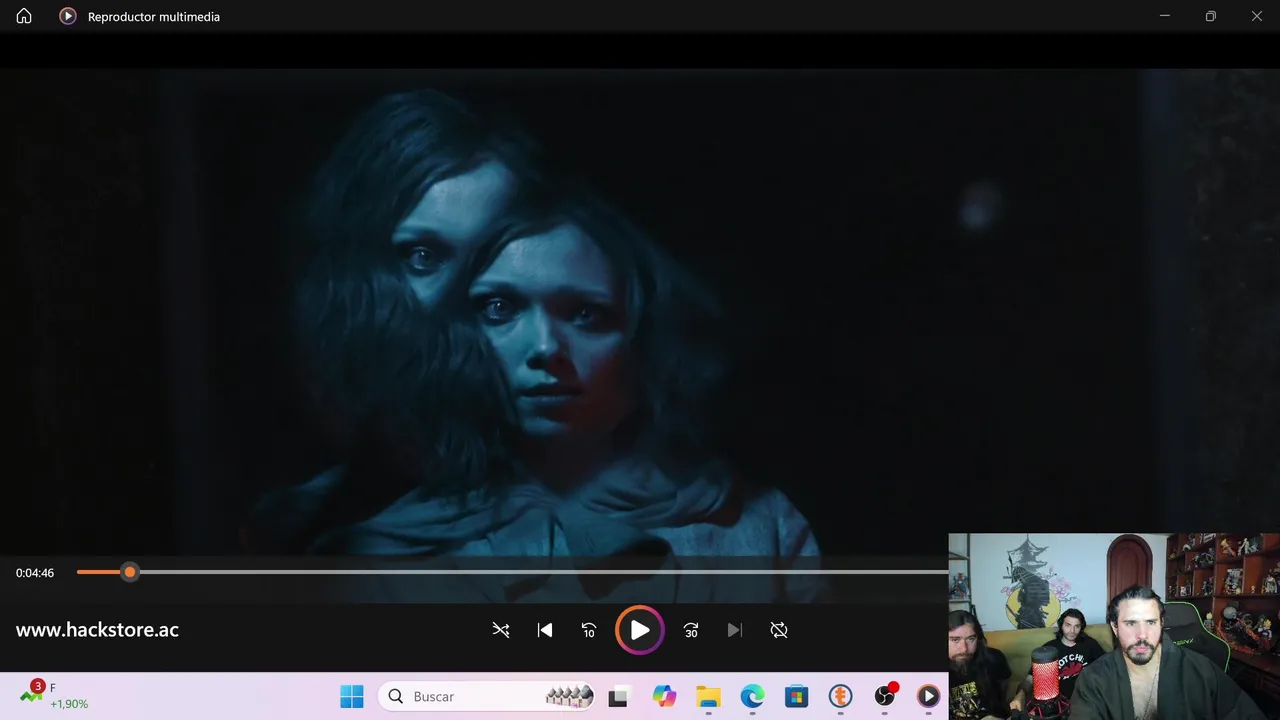The height and width of the screenshot is (720, 1280).
Task: Click the orange seek bar handle
Action: click(130, 572)
